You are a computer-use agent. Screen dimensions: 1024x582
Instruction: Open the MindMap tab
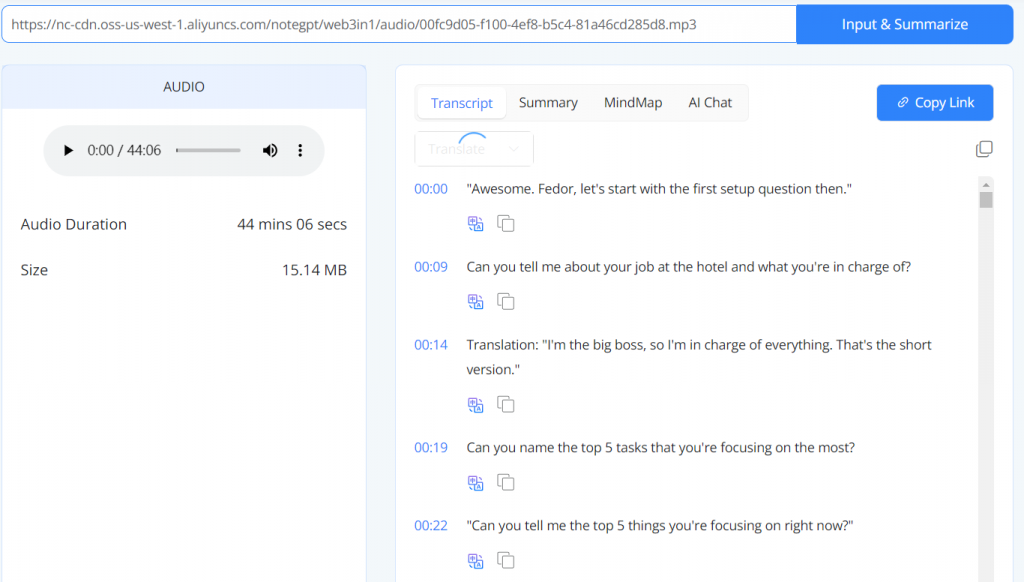pyautogui.click(x=632, y=102)
